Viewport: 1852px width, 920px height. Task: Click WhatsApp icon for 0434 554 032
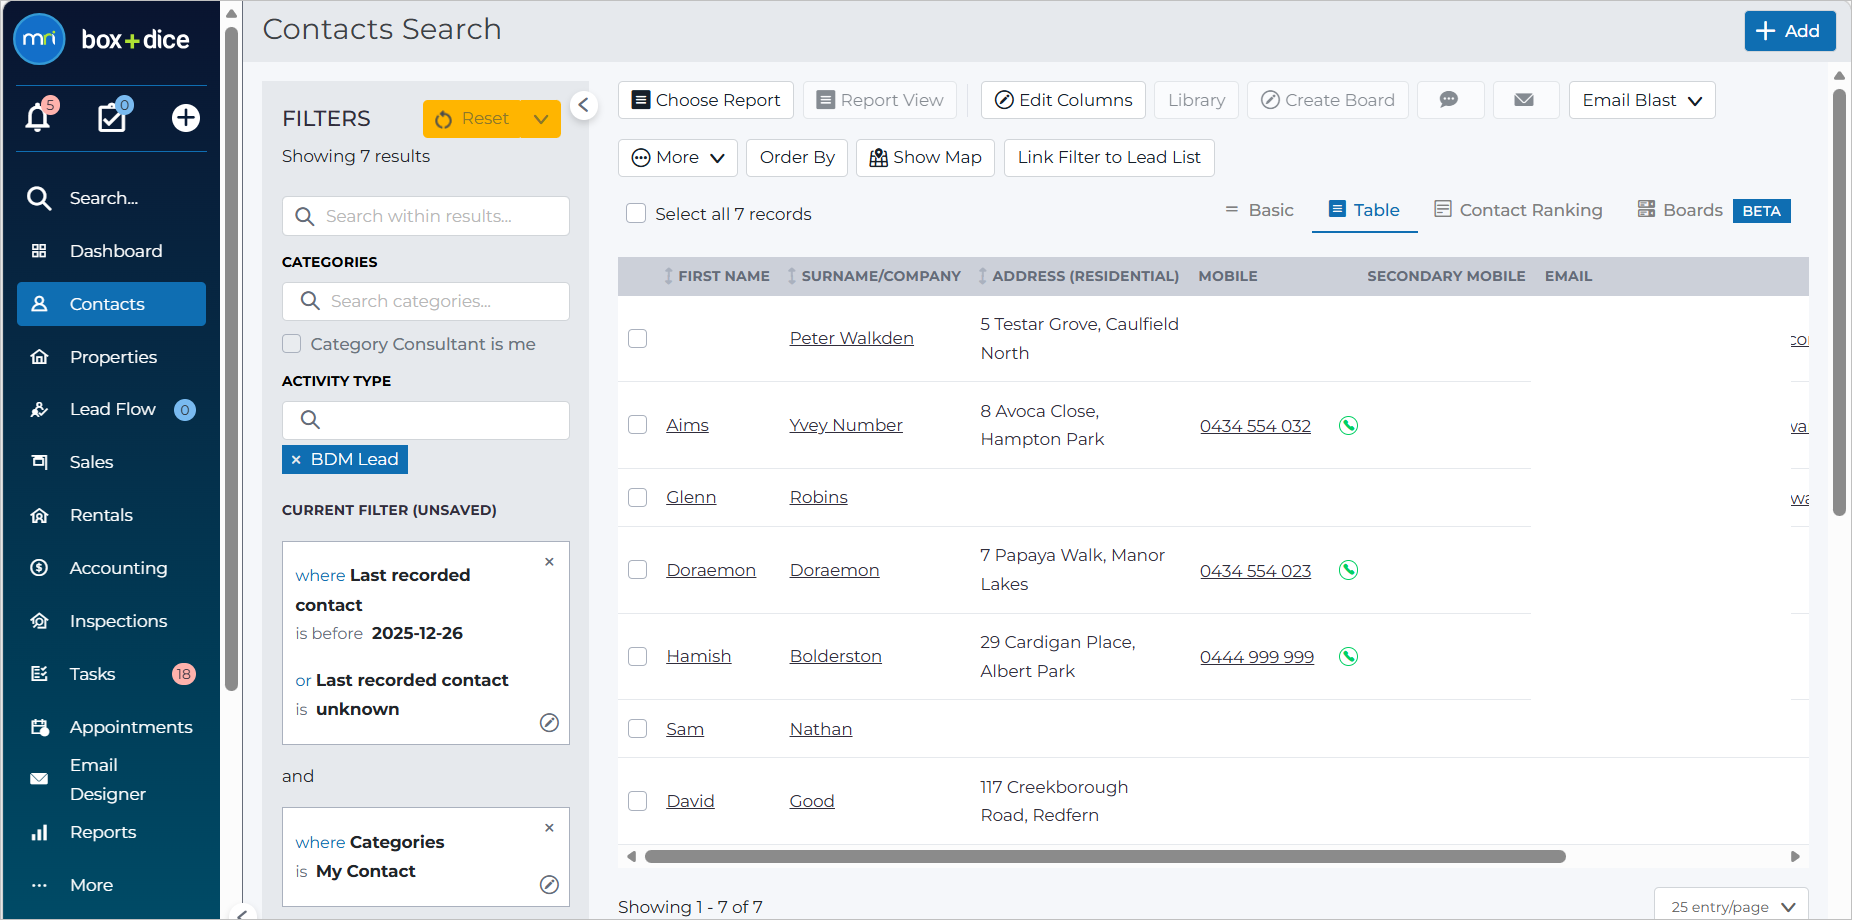[x=1348, y=425]
